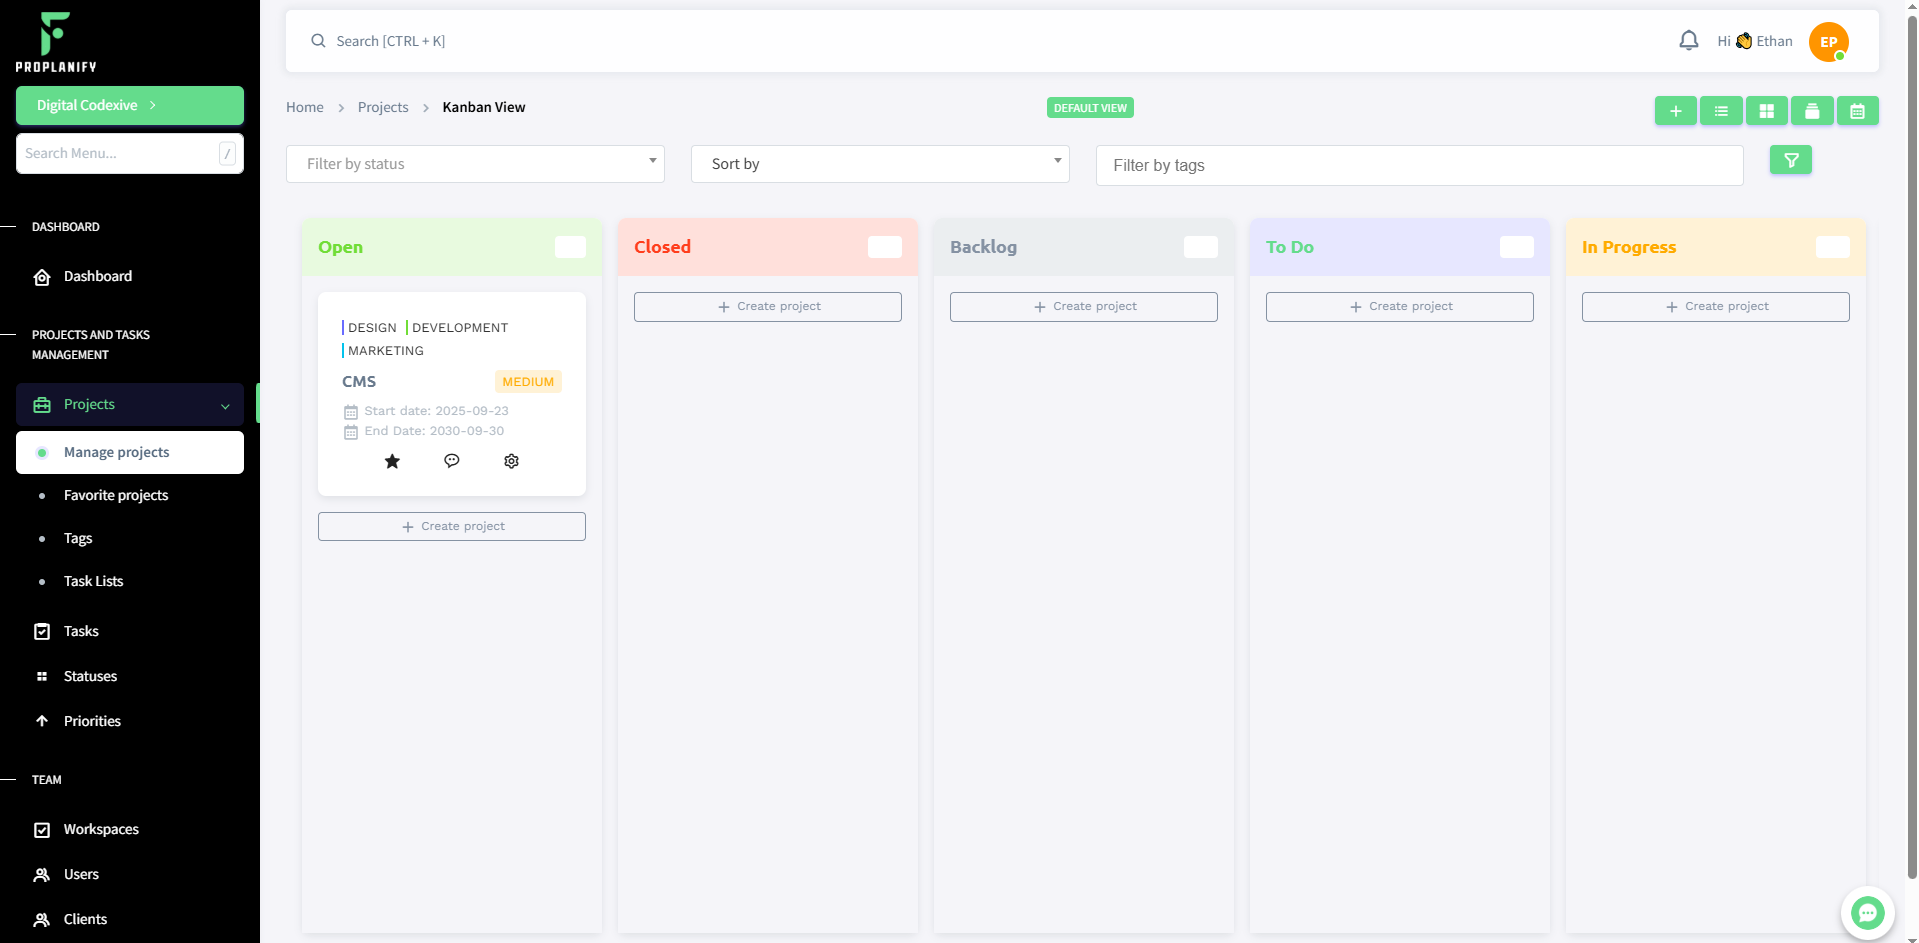Open the calendar view
The height and width of the screenshot is (943, 1919).
[x=1858, y=111]
